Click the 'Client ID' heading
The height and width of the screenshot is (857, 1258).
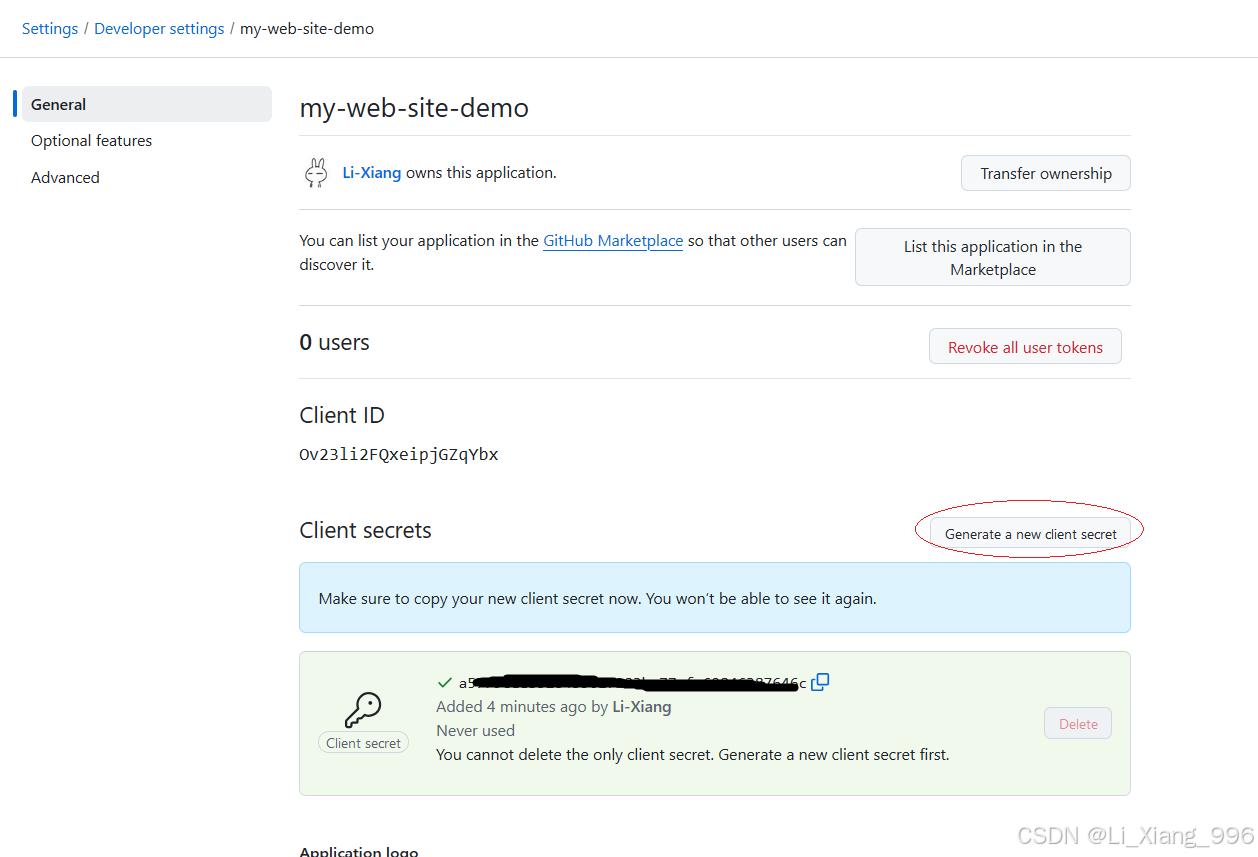point(342,415)
